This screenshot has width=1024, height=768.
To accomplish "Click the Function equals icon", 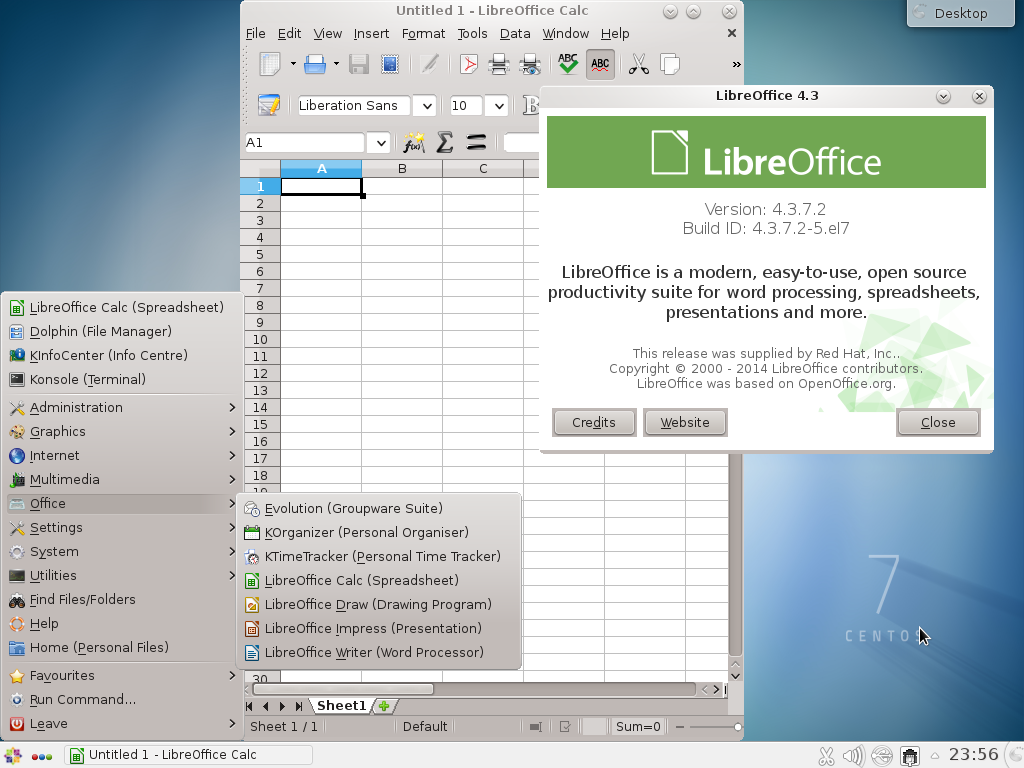I will tap(477, 142).
